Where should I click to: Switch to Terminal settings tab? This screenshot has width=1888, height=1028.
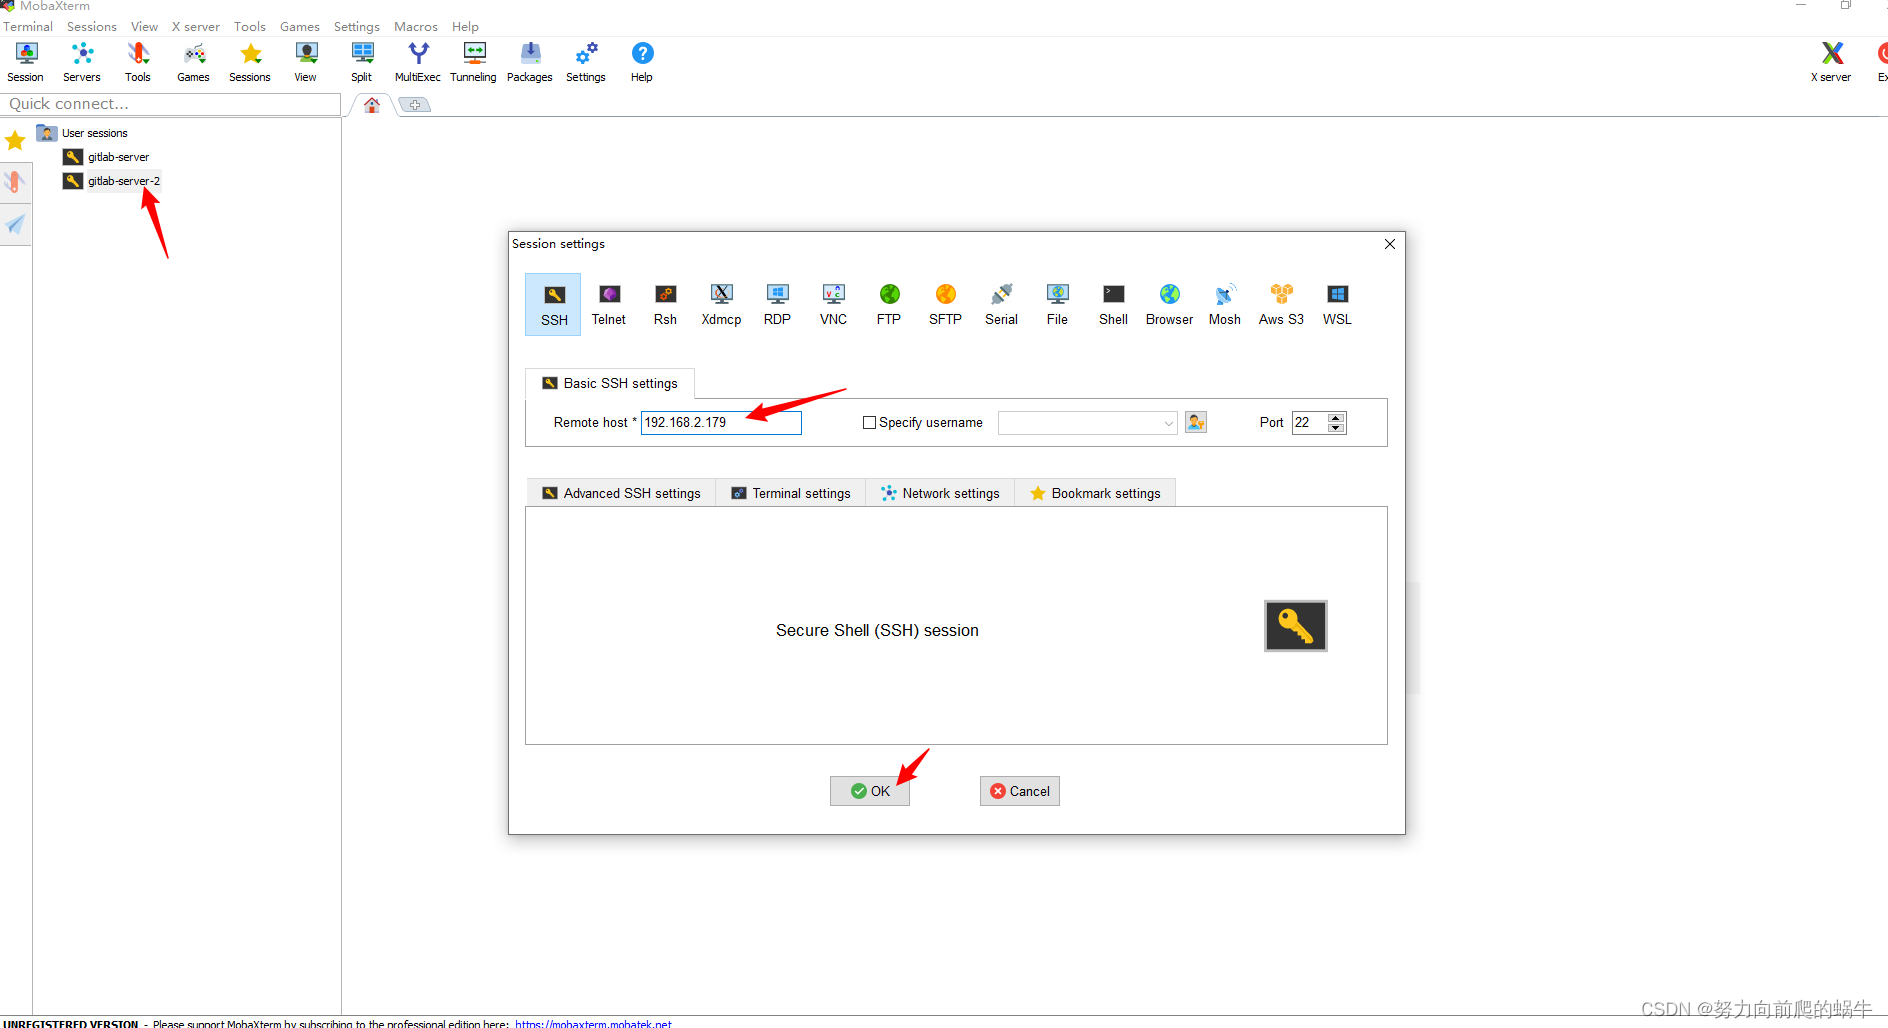tap(791, 493)
